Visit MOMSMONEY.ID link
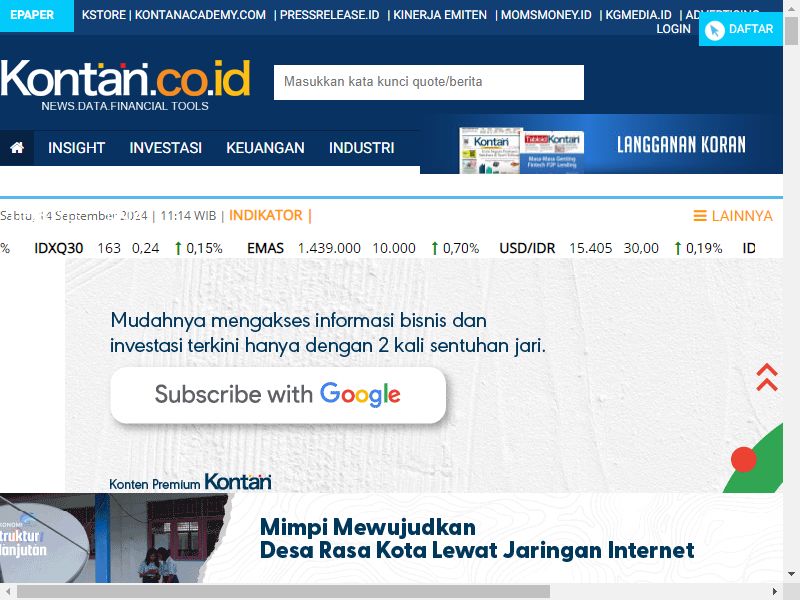The width and height of the screenshot is (800, 600). [x=546, y=15]
